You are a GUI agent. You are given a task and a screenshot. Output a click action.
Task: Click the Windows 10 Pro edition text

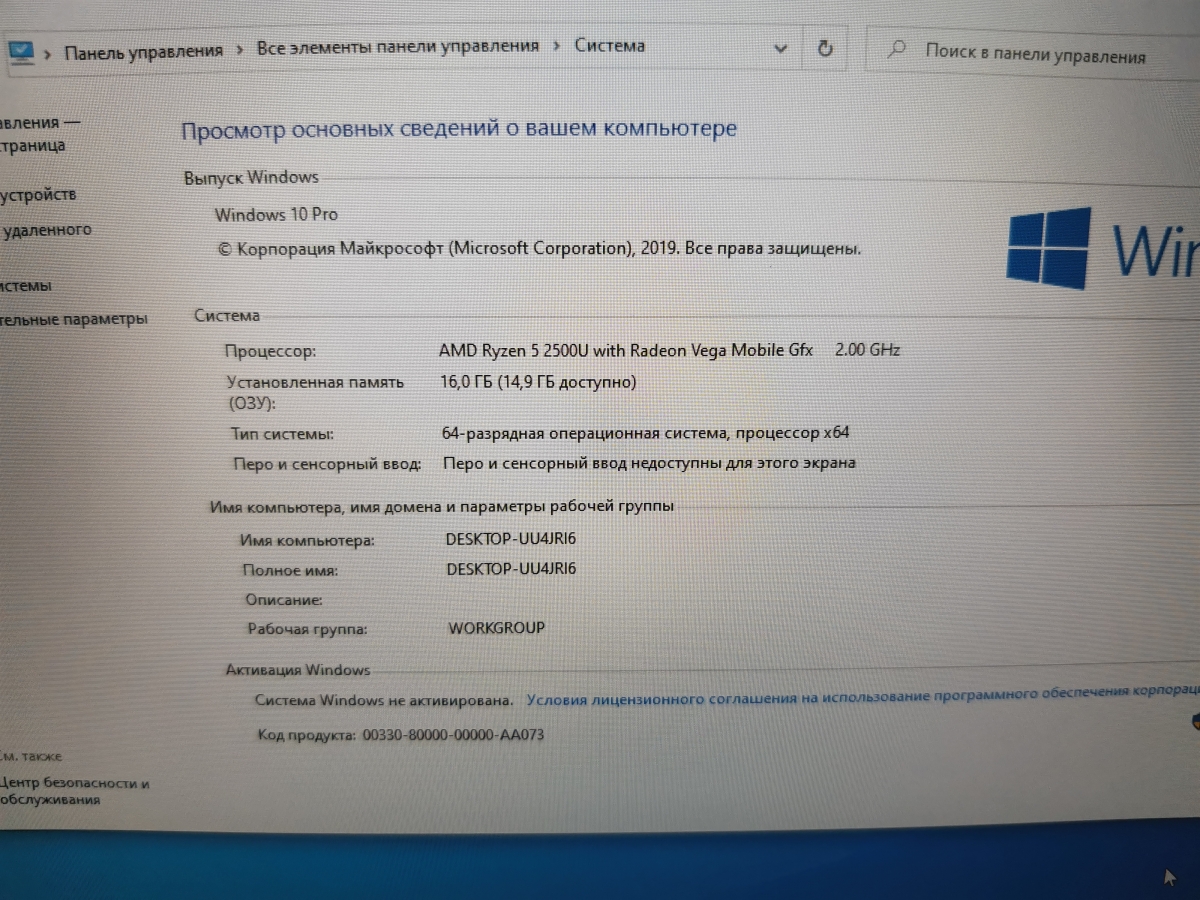[276, 214]
